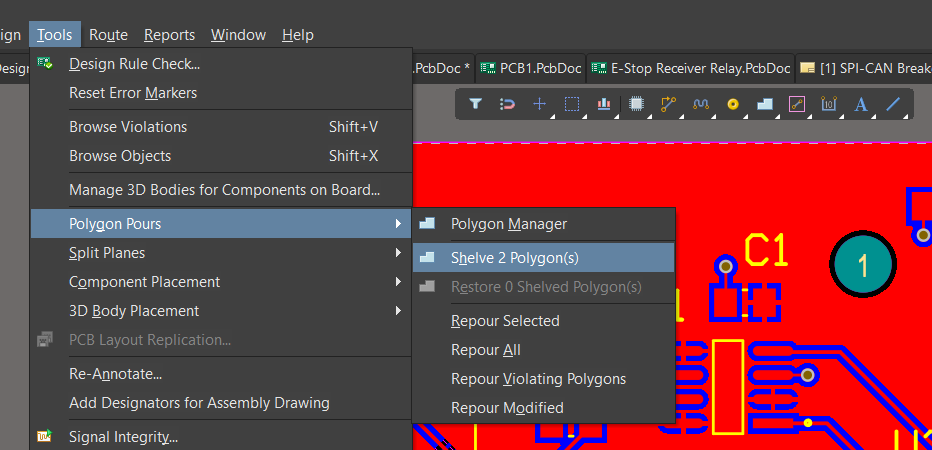Choose Shelve 2 Polygon(s)
932x450 pixels.
coord(544,257)
